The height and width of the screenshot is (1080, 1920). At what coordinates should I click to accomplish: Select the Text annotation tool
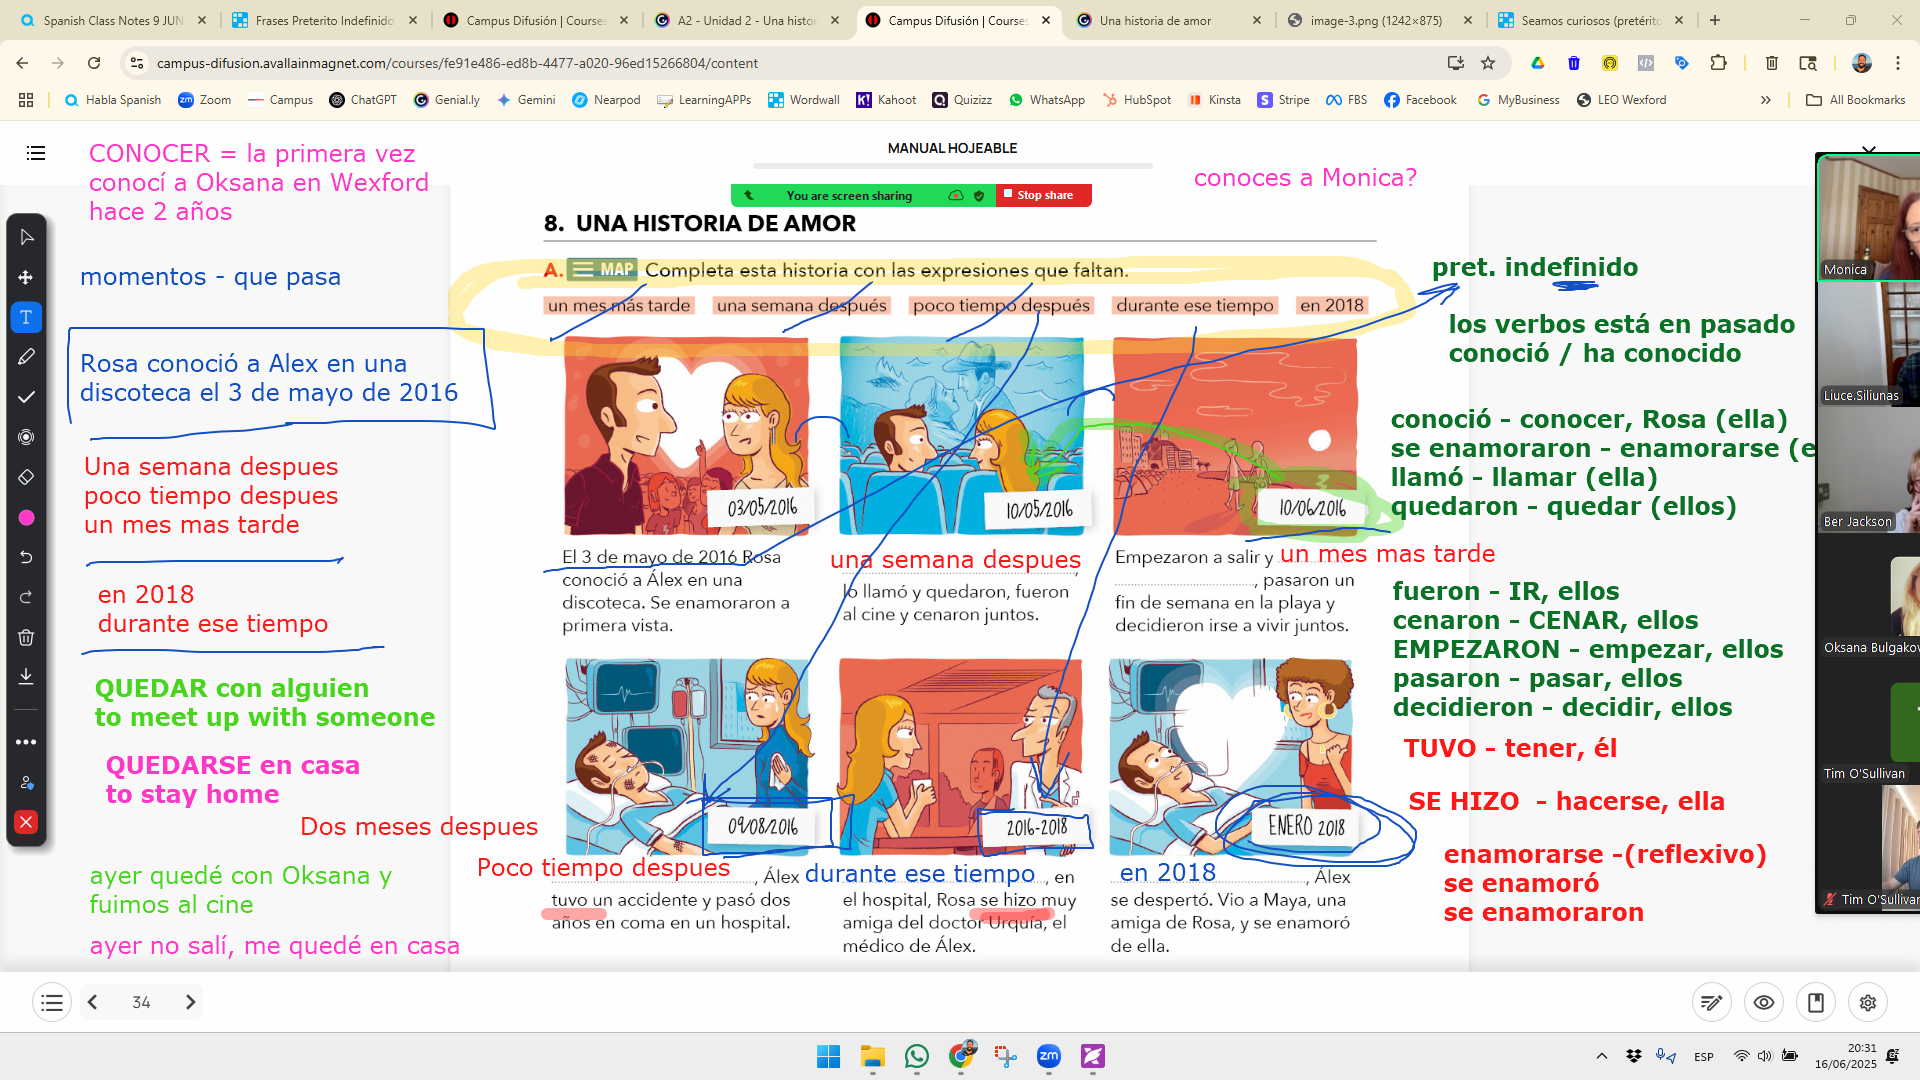(x=27, y=317)
